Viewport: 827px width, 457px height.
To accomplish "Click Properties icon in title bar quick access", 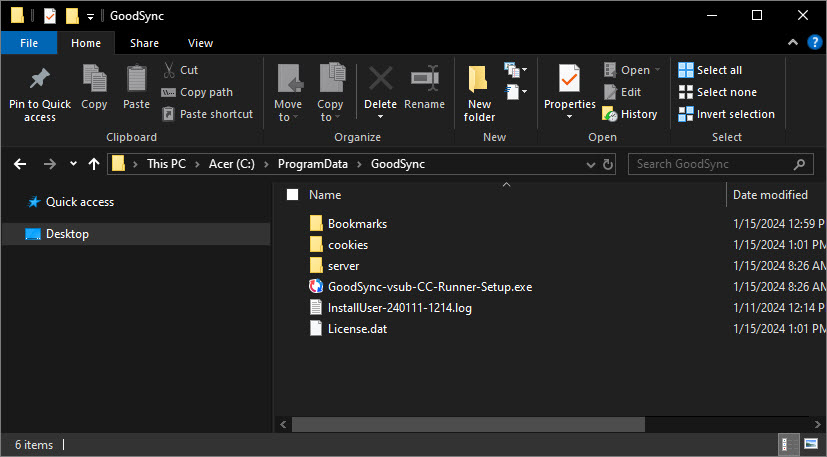I will (50, 16).
